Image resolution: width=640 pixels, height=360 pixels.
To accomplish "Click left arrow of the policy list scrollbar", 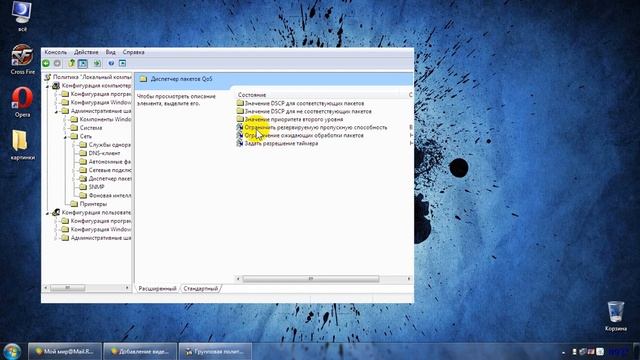I will (238, 279).
